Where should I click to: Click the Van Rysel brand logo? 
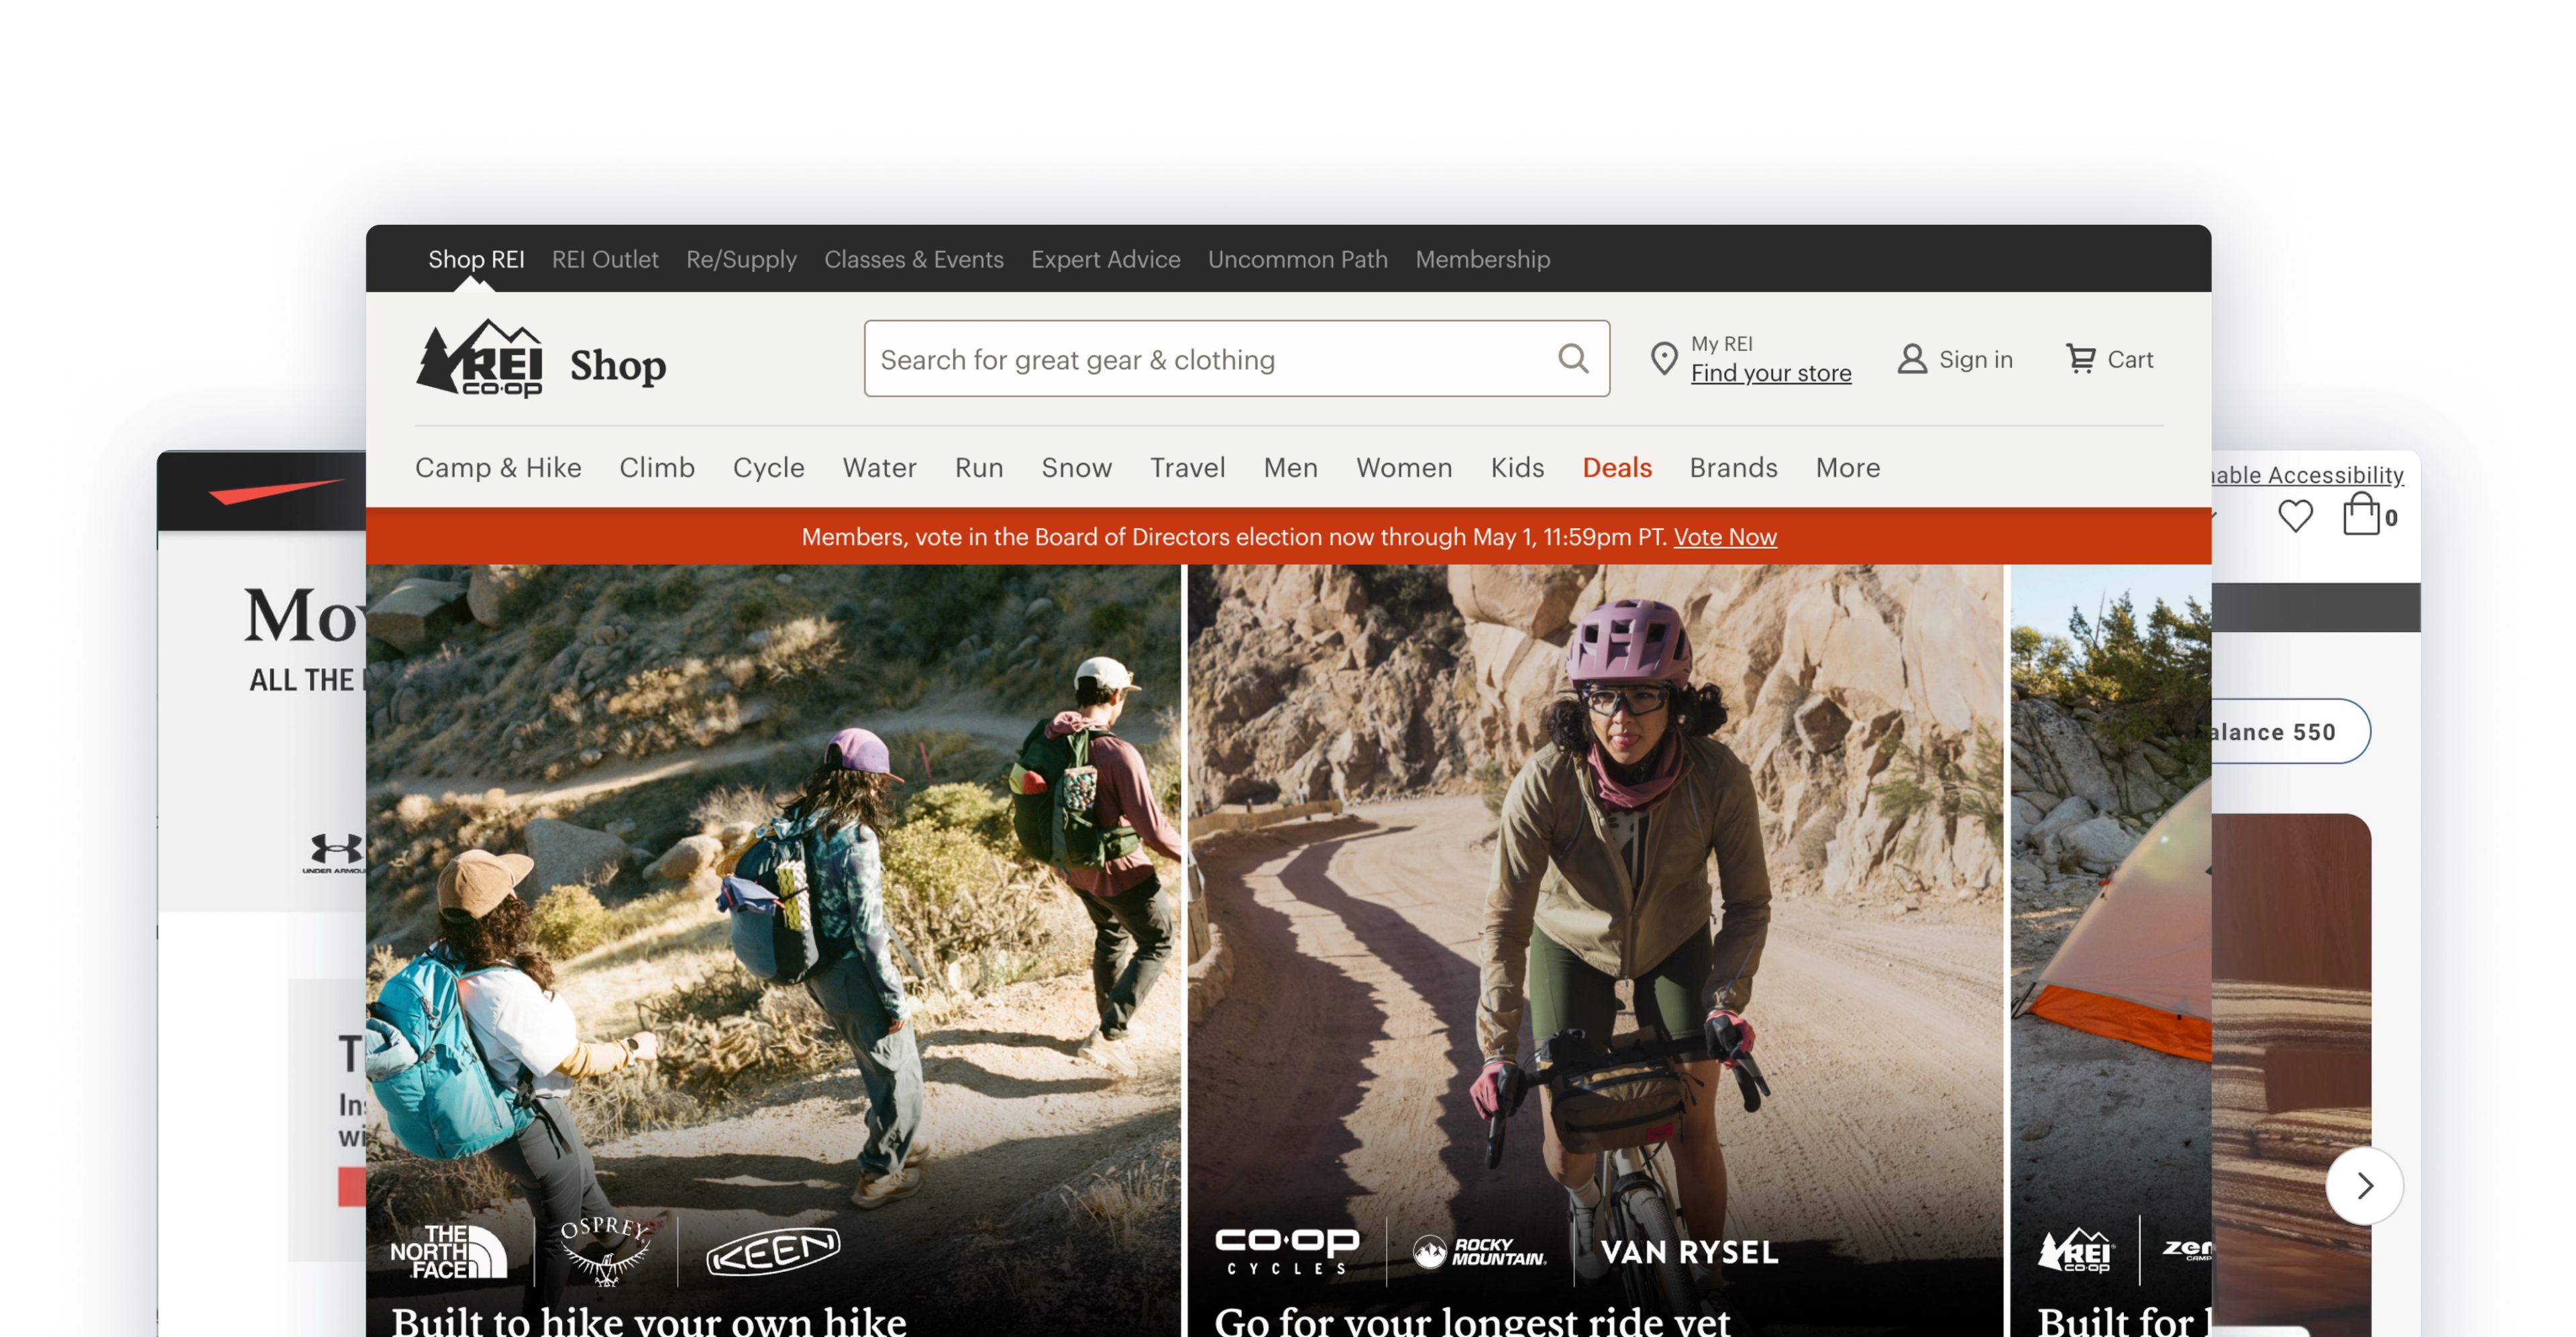click(x=1689, y=1252)
